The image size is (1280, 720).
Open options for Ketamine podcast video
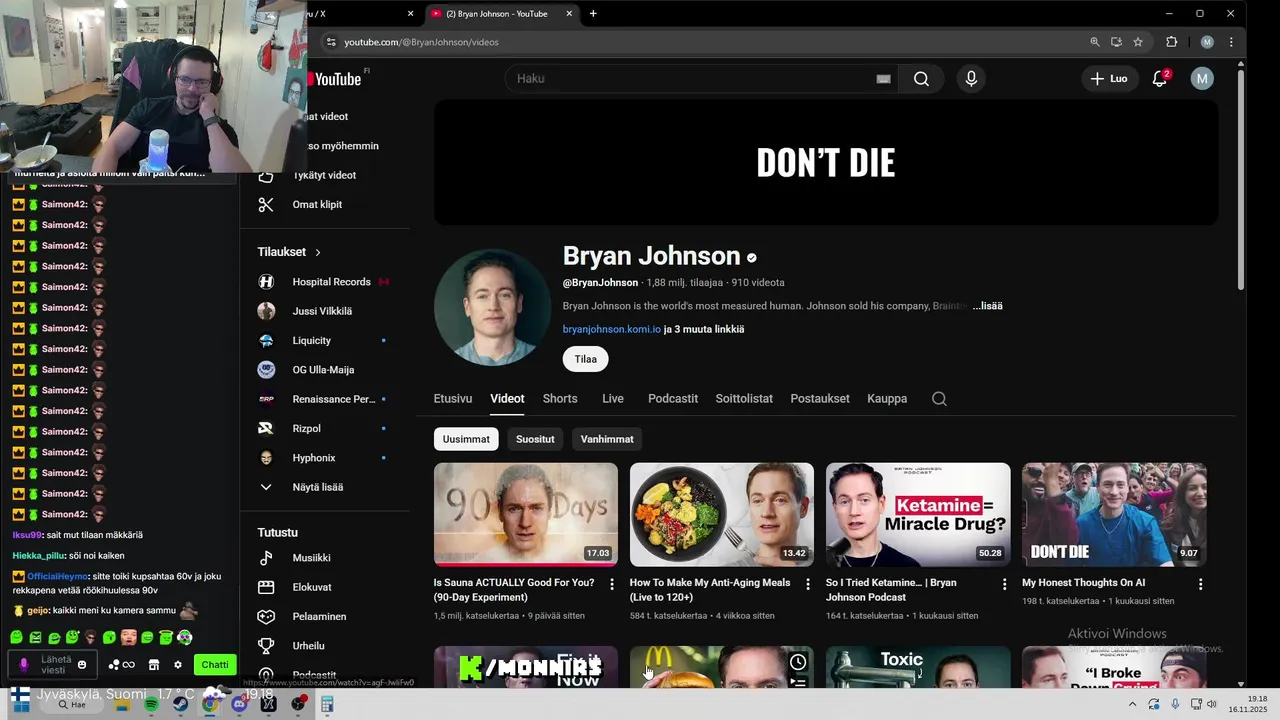click(x=1005, y=584)
